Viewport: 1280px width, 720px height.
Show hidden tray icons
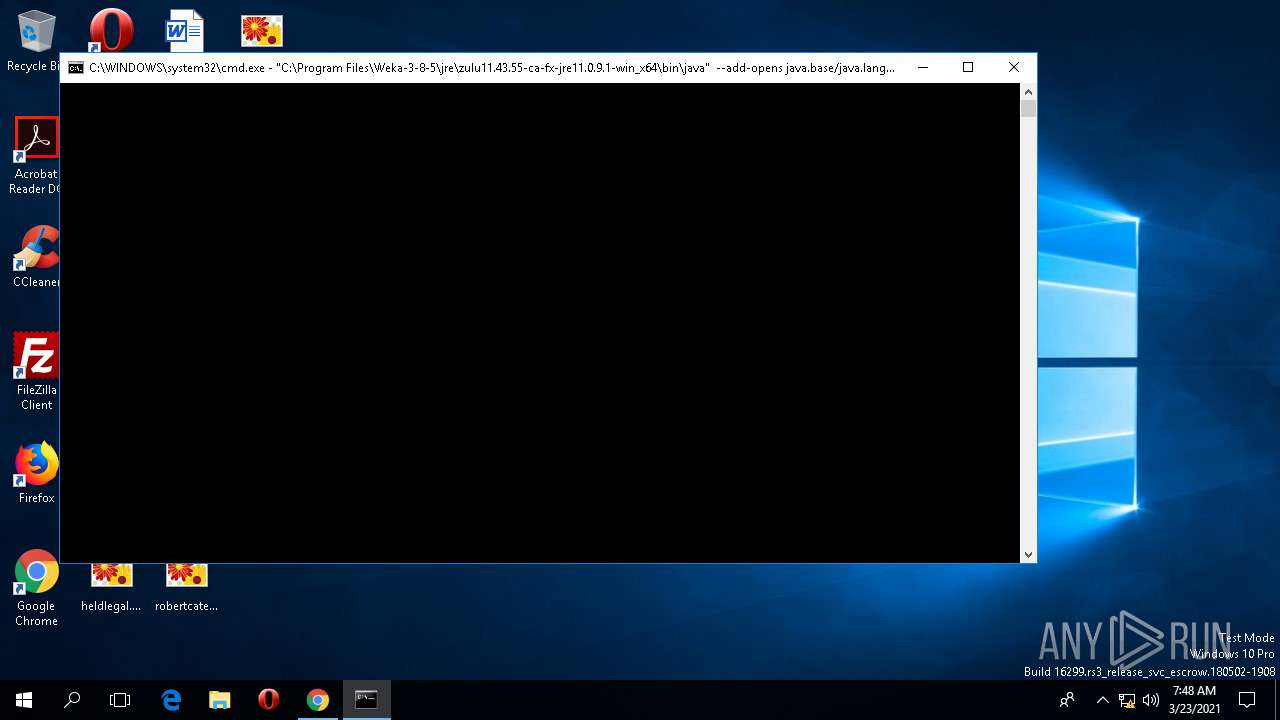[1102, 700]
